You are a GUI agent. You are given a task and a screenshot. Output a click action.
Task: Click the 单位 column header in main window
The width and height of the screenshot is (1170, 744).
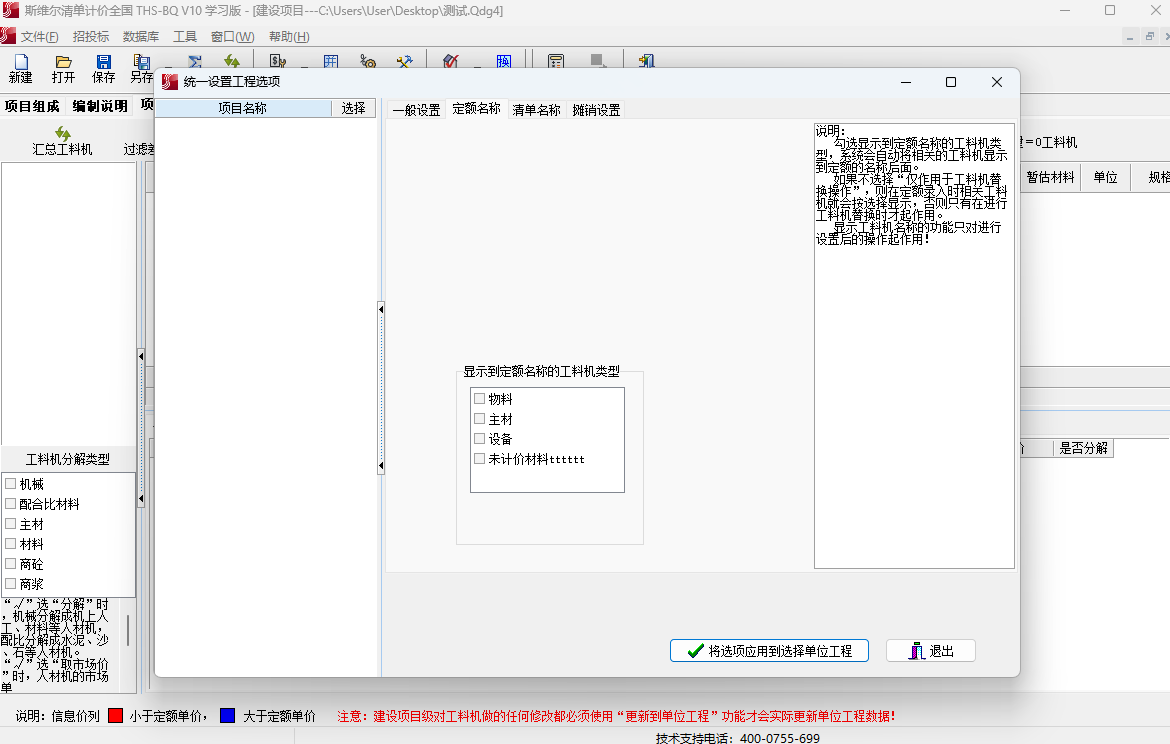point(1105,178)
